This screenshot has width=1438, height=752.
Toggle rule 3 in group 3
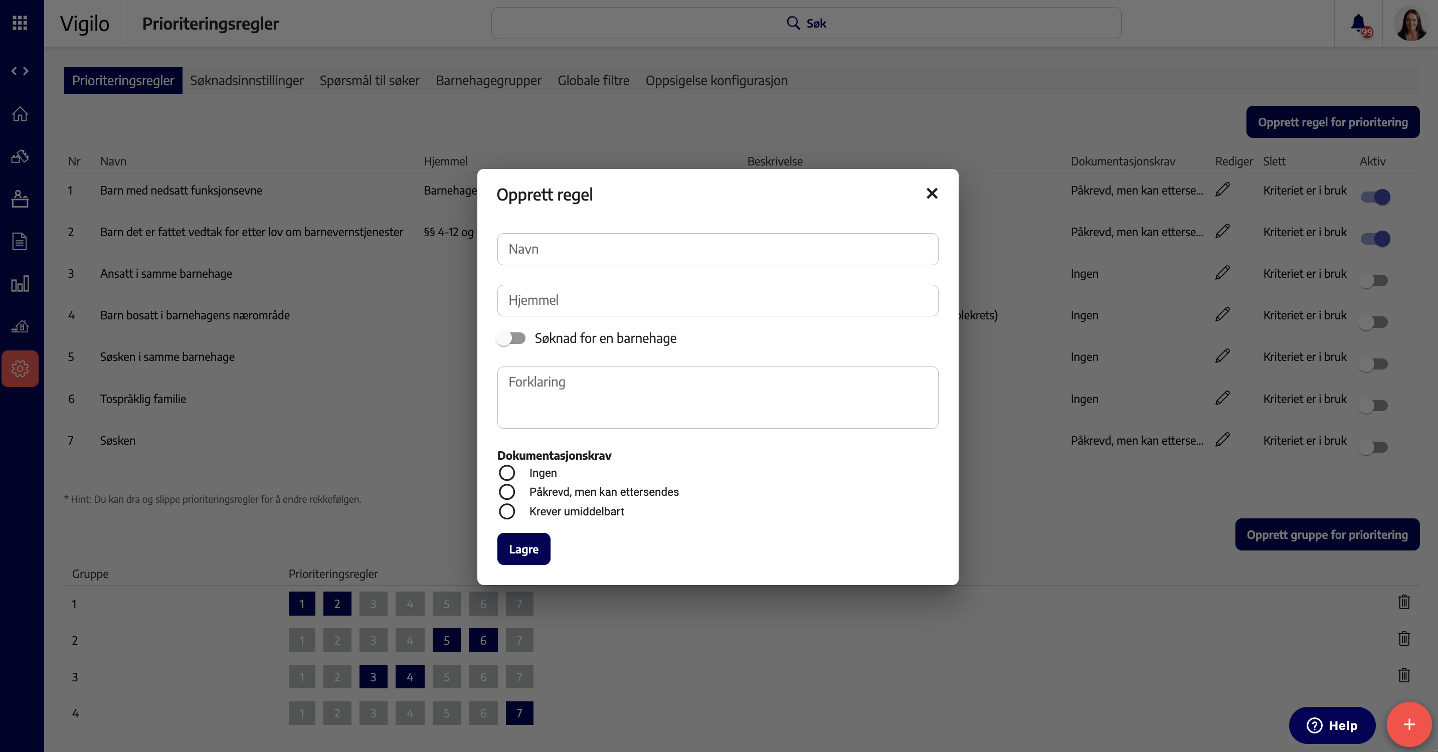374,677
